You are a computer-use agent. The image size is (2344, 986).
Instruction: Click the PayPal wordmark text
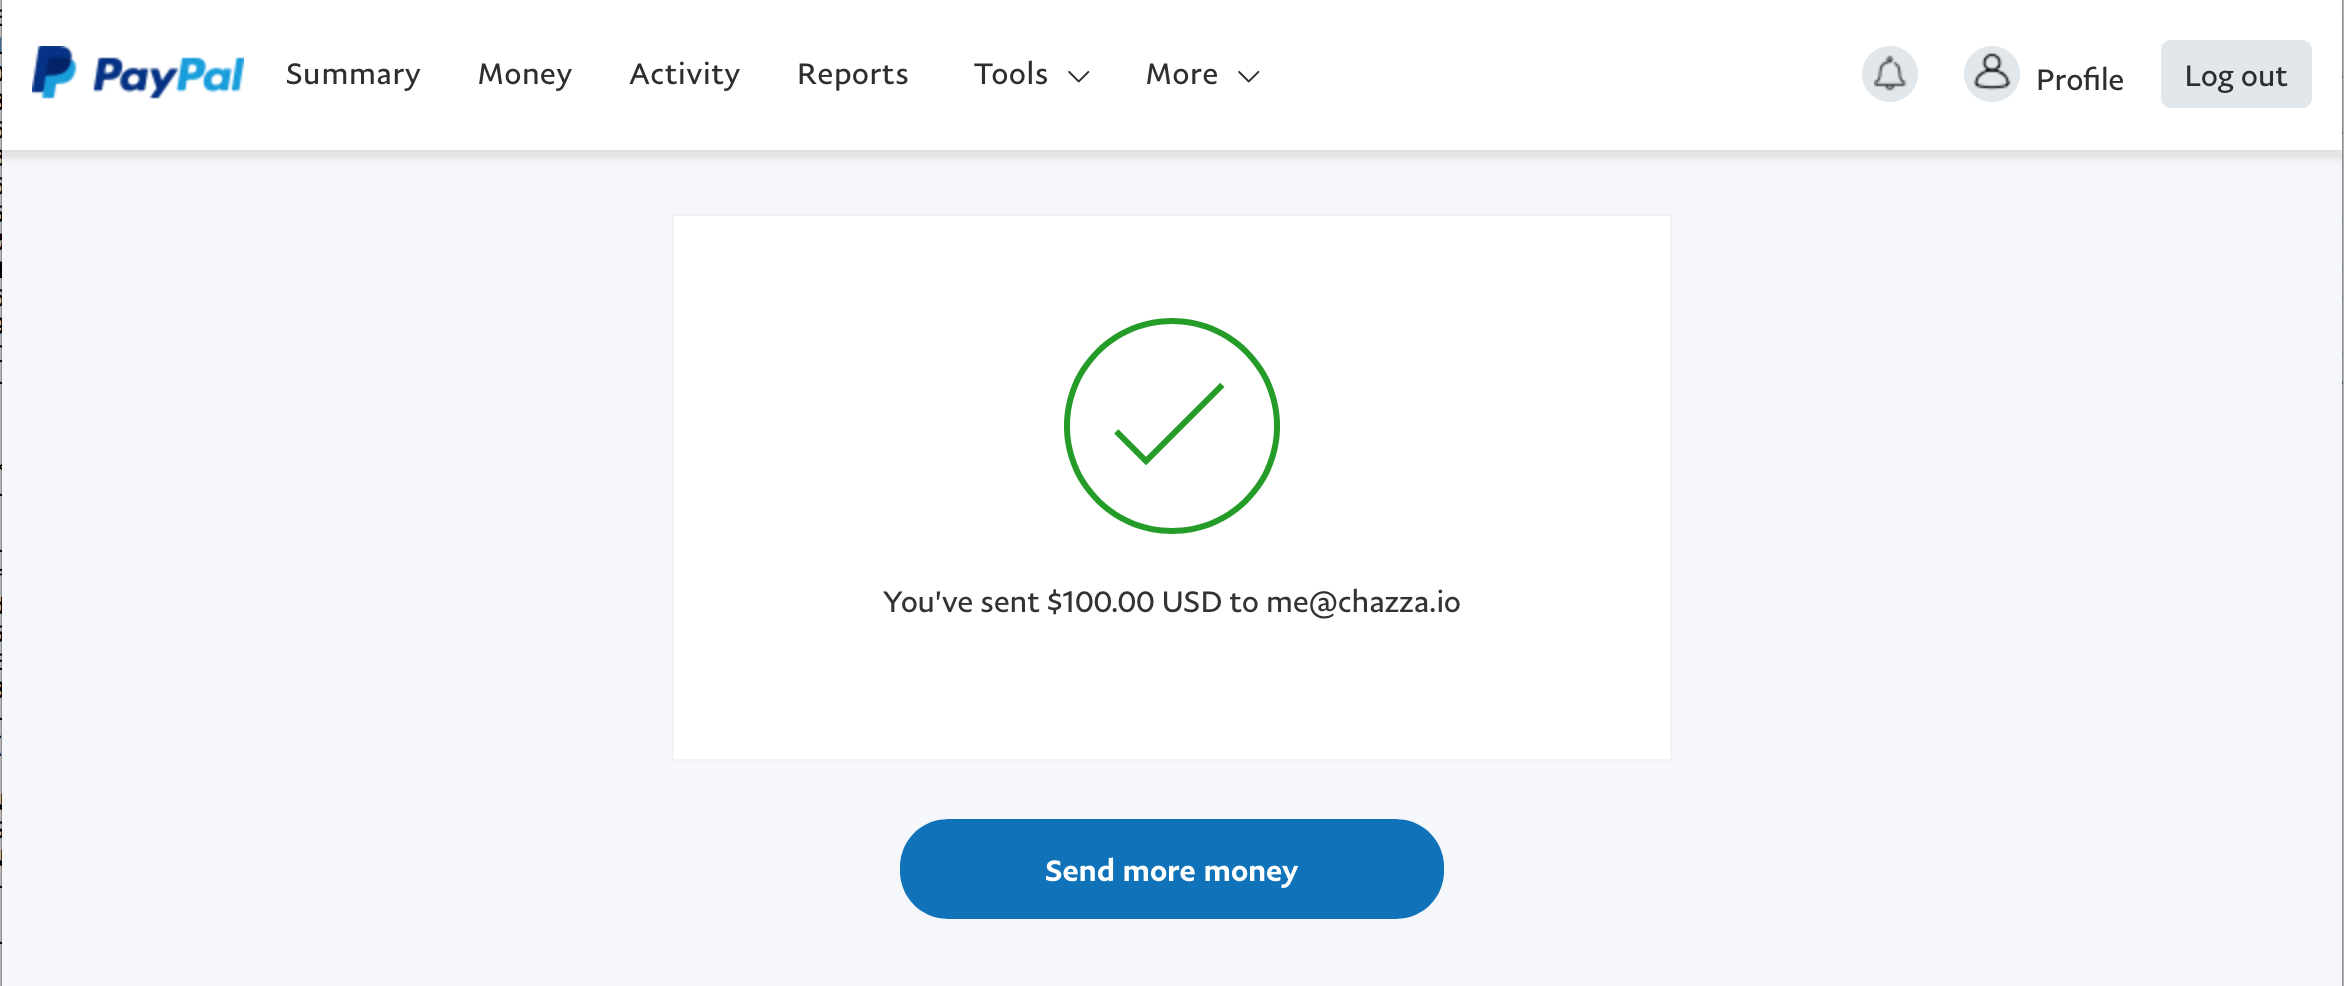point(168,76)
